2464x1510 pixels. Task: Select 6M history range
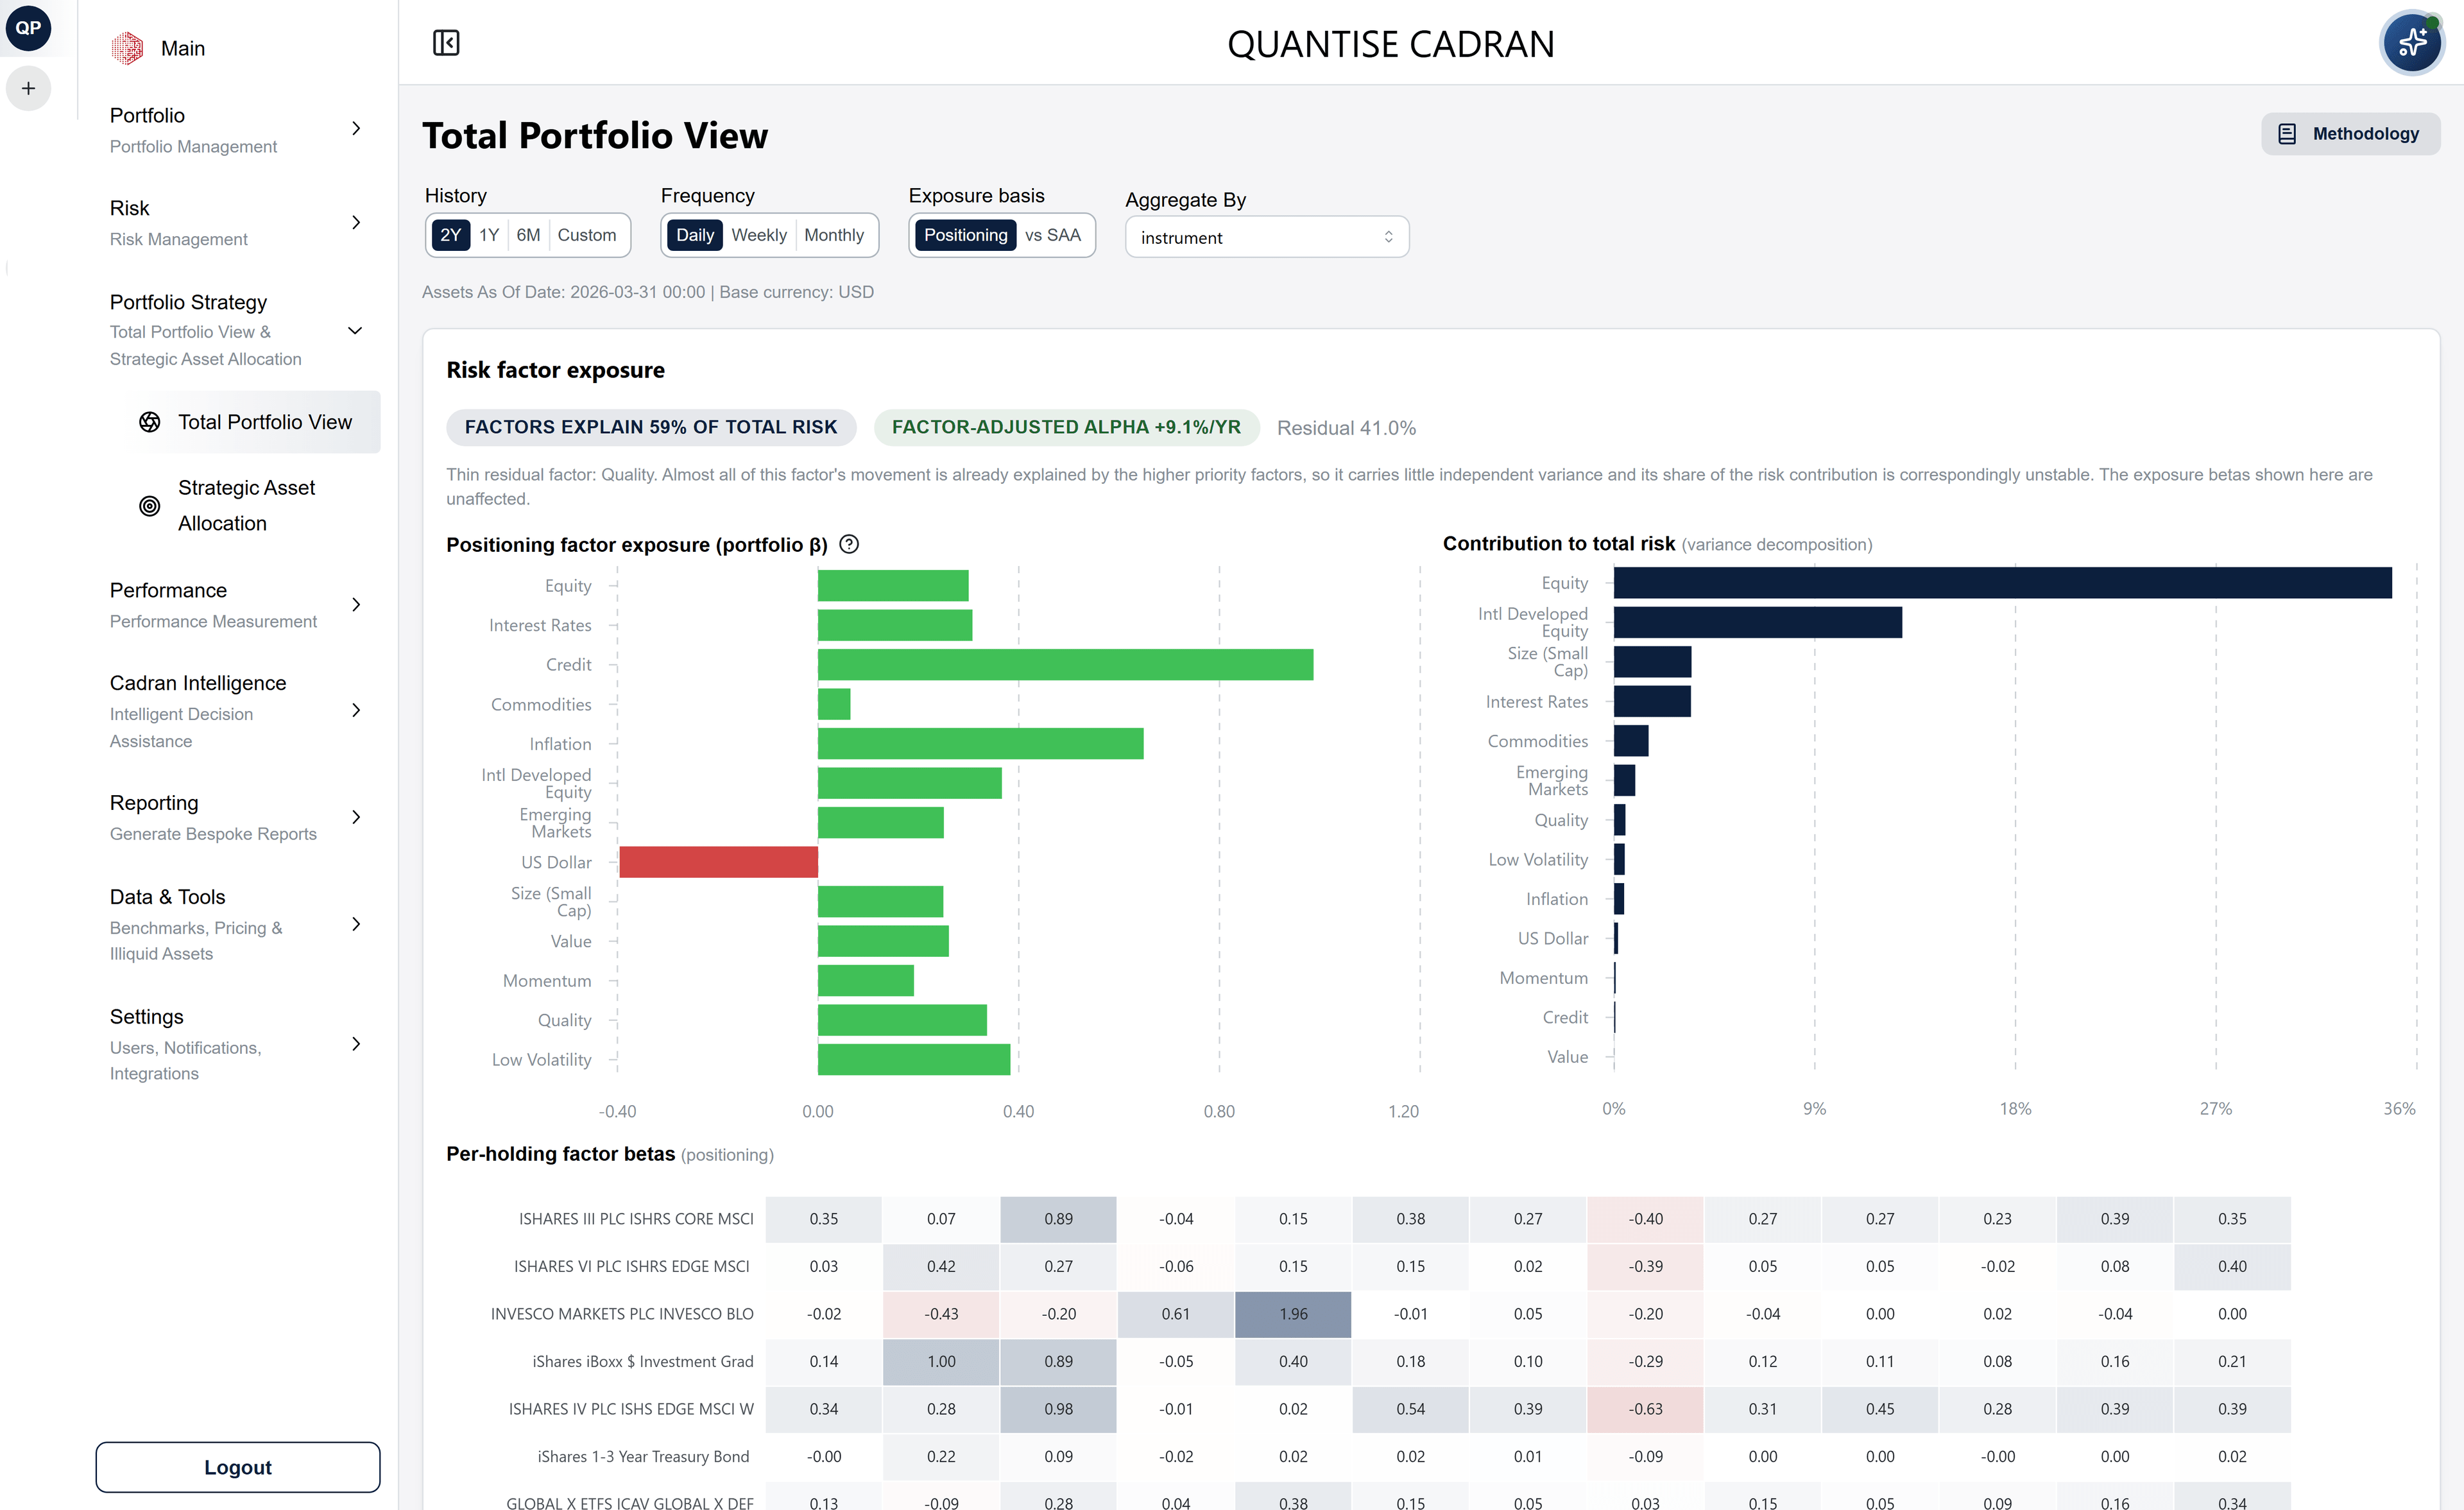click(528, 235)
